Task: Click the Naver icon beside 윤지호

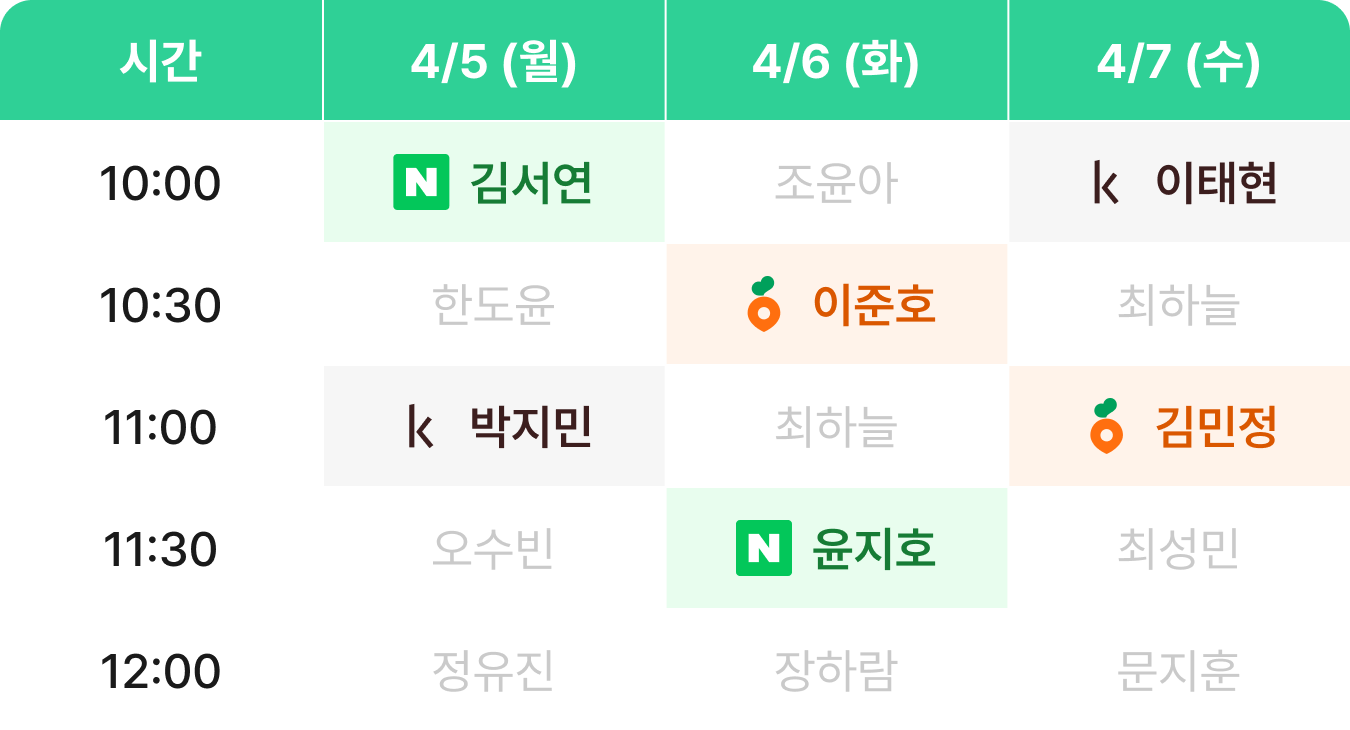Action: pos(764,549)
